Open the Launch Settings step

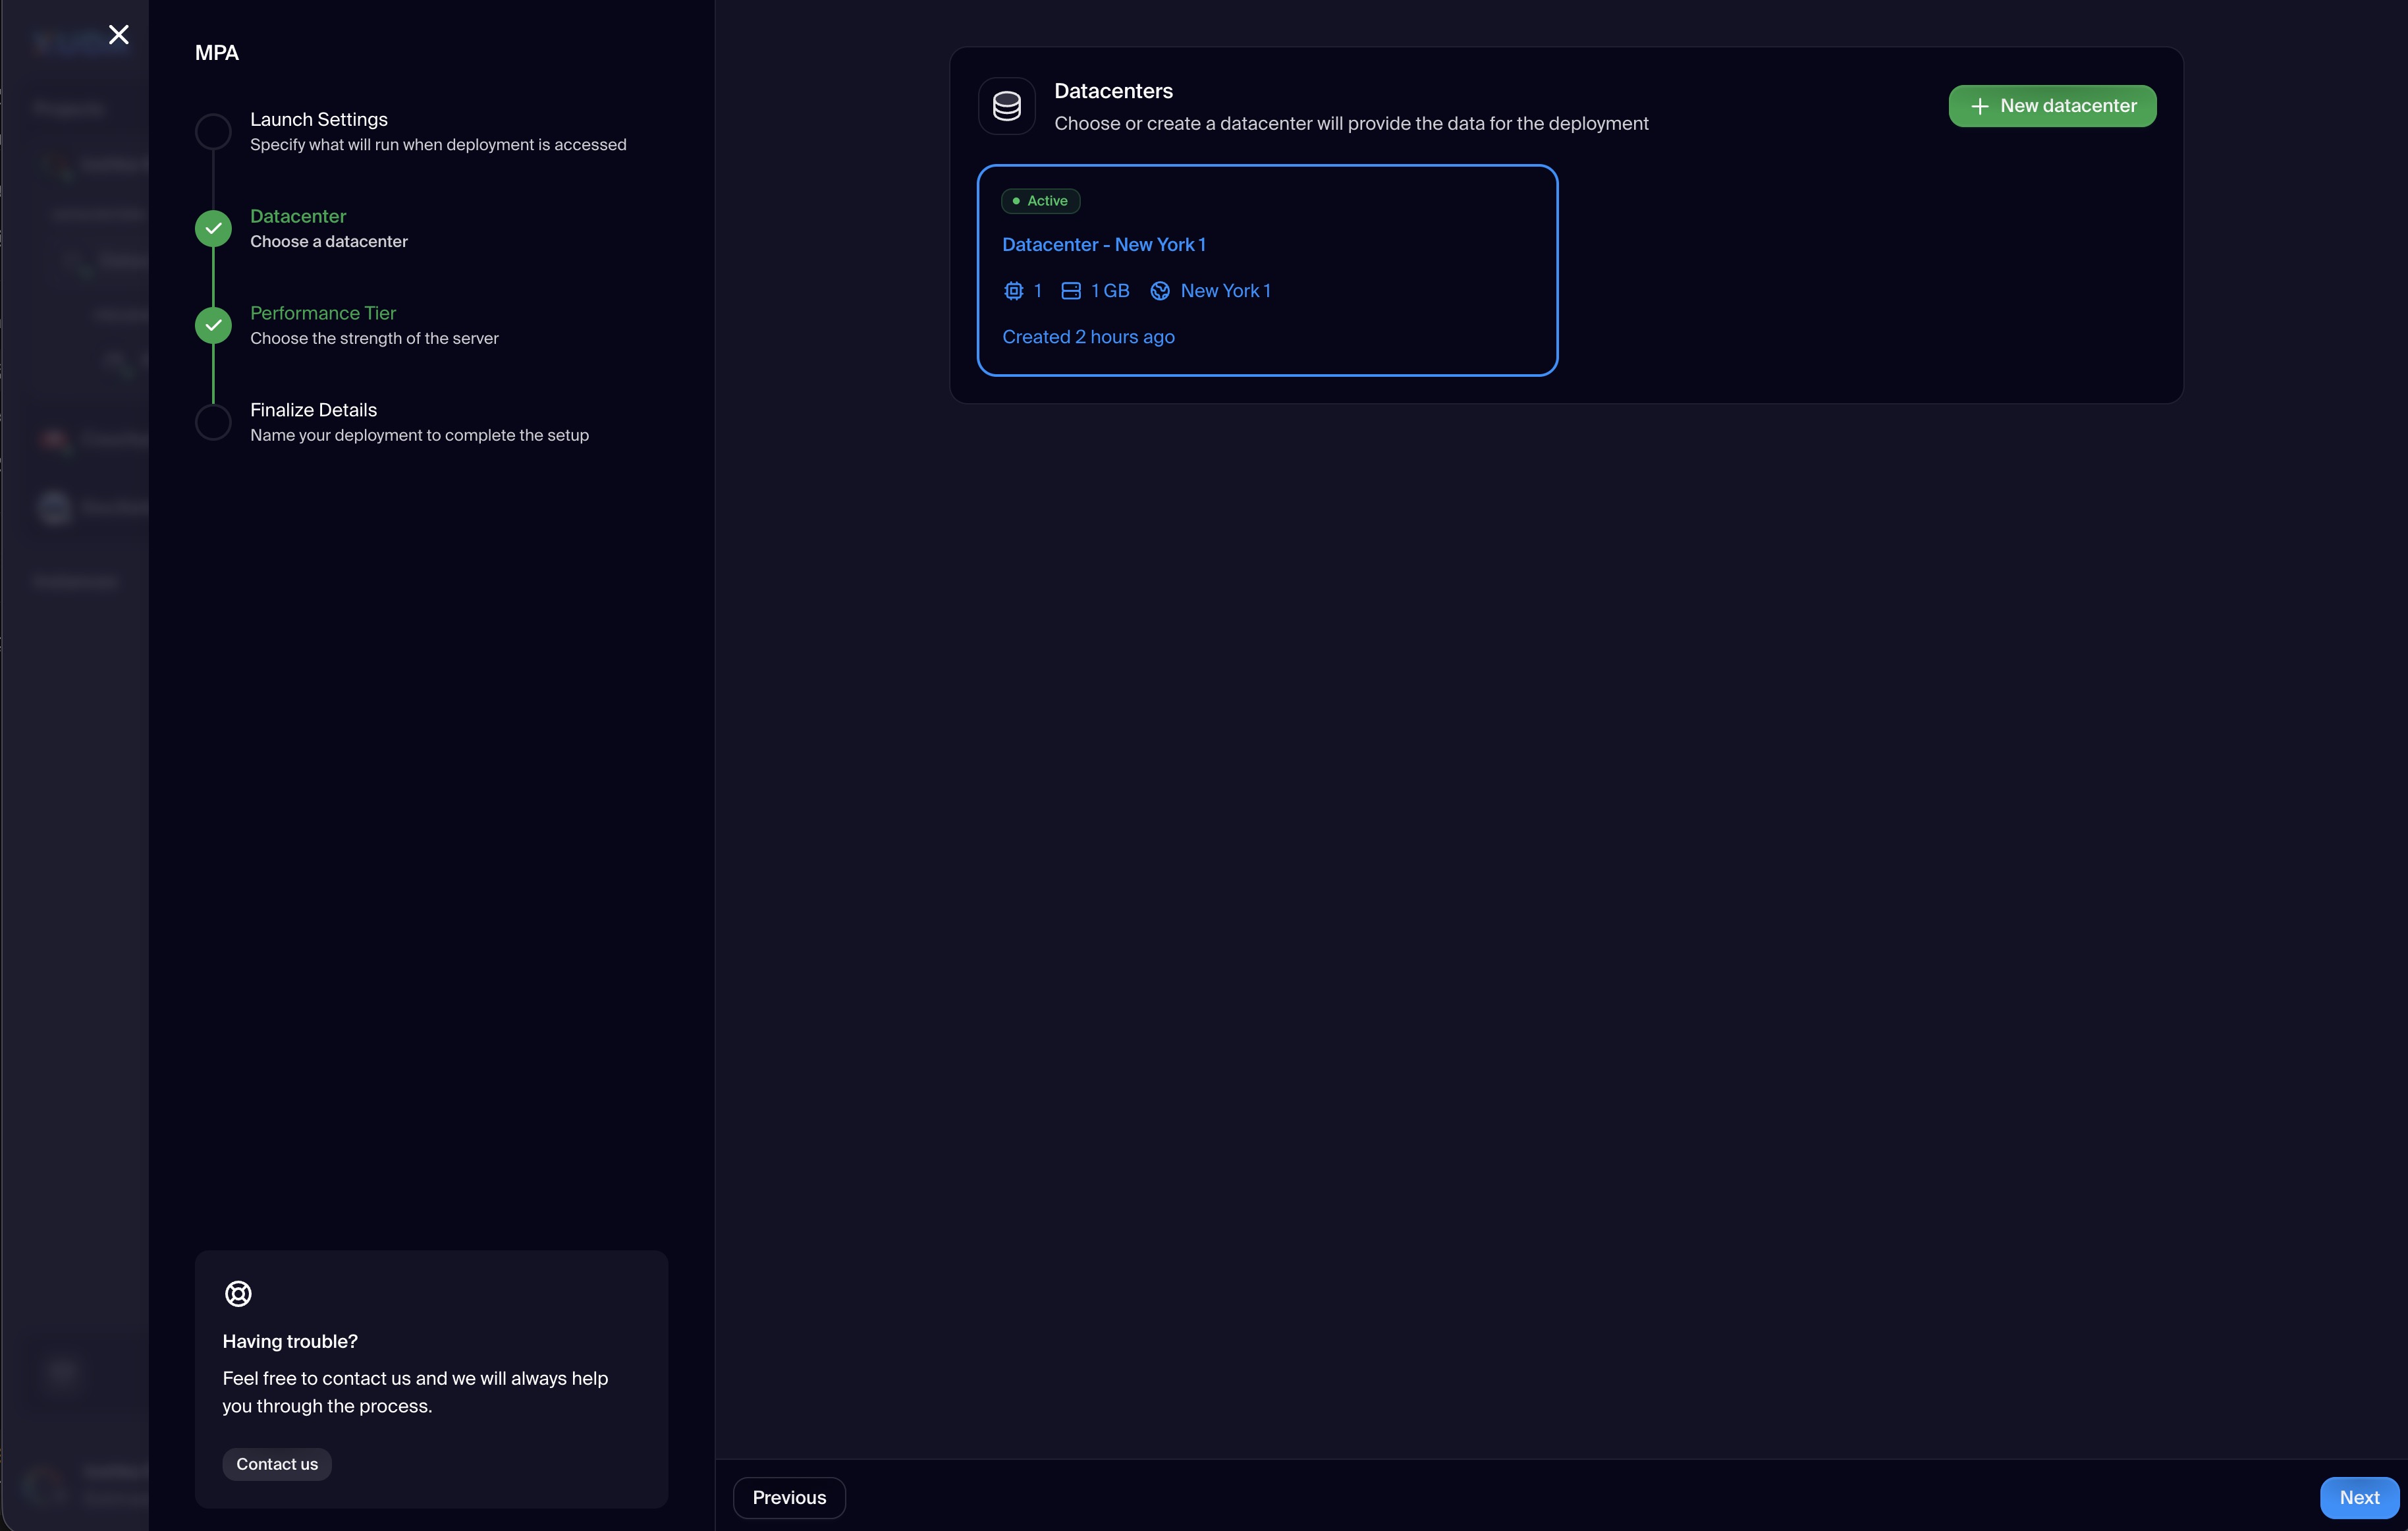tap(318, 119)
